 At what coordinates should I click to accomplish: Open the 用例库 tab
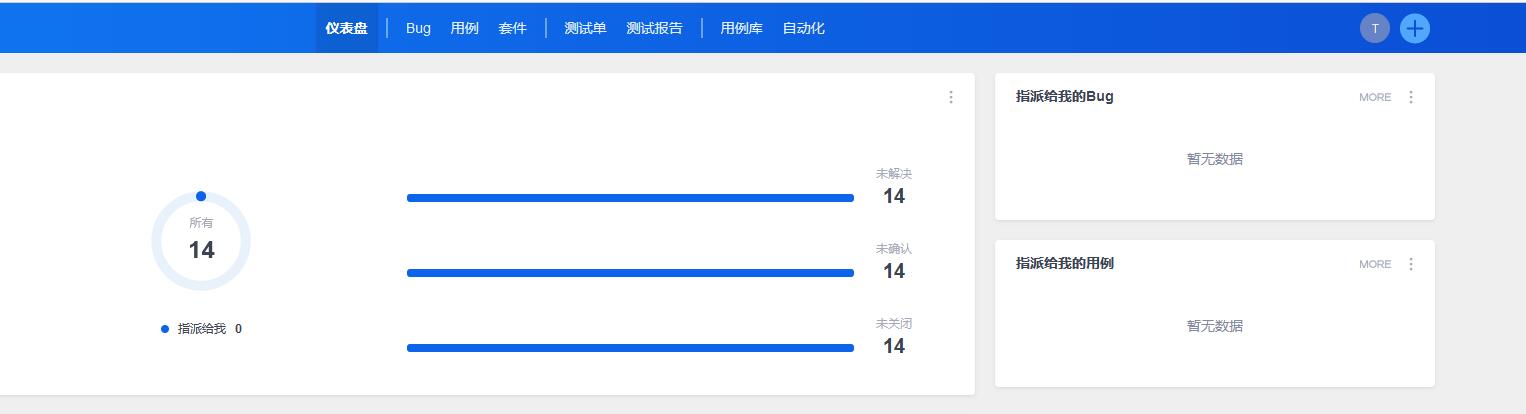pos(741,28)
